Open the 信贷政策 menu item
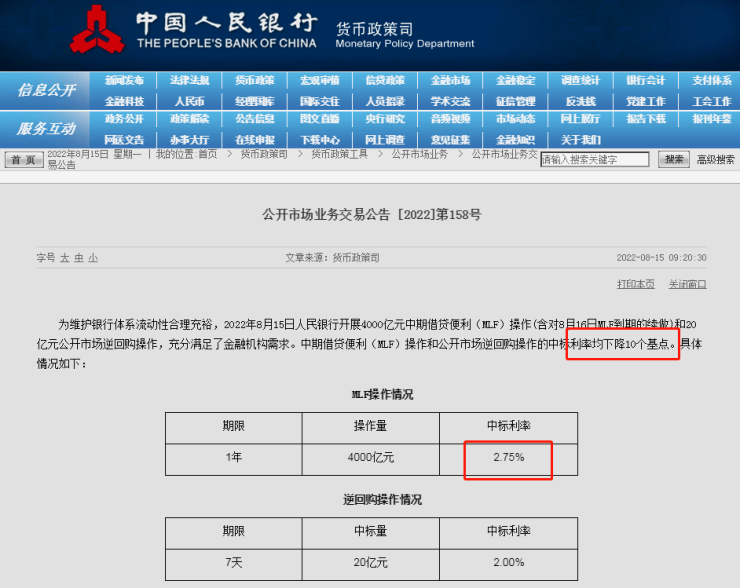The image size is (740, 588). click(385, 81)
